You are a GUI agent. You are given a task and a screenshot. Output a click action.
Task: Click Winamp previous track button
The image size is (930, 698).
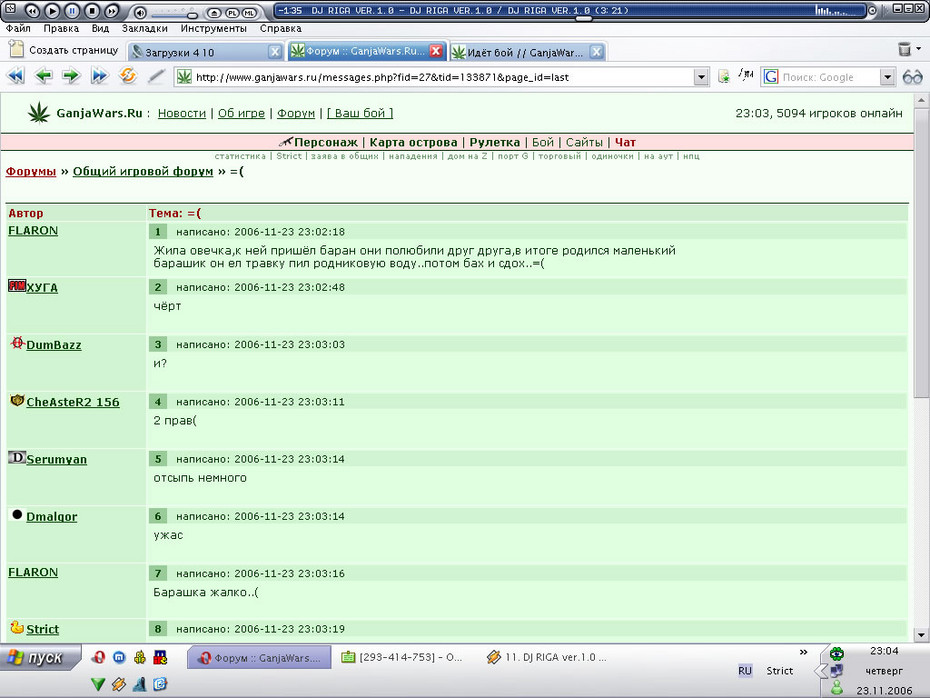point(32,11)
